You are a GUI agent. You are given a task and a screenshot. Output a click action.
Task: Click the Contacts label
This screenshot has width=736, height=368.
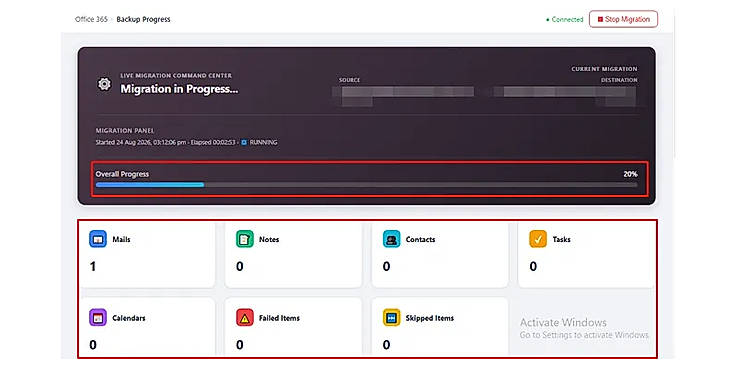(421, 239)
